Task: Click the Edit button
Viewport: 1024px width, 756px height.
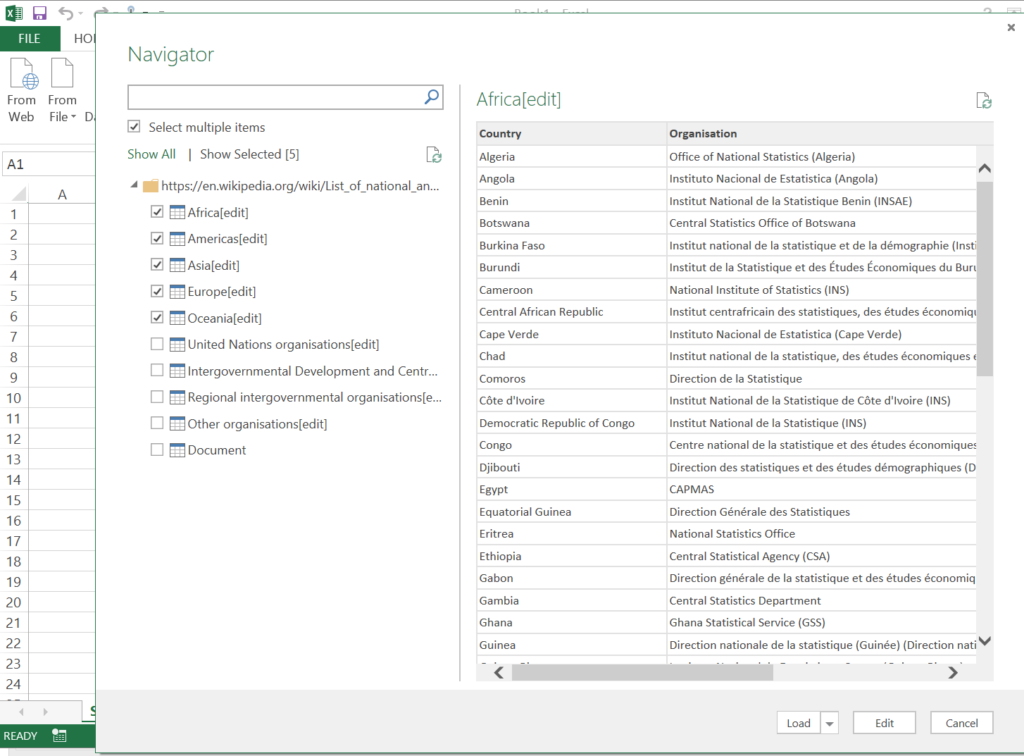Action: (x=884, y=723)
